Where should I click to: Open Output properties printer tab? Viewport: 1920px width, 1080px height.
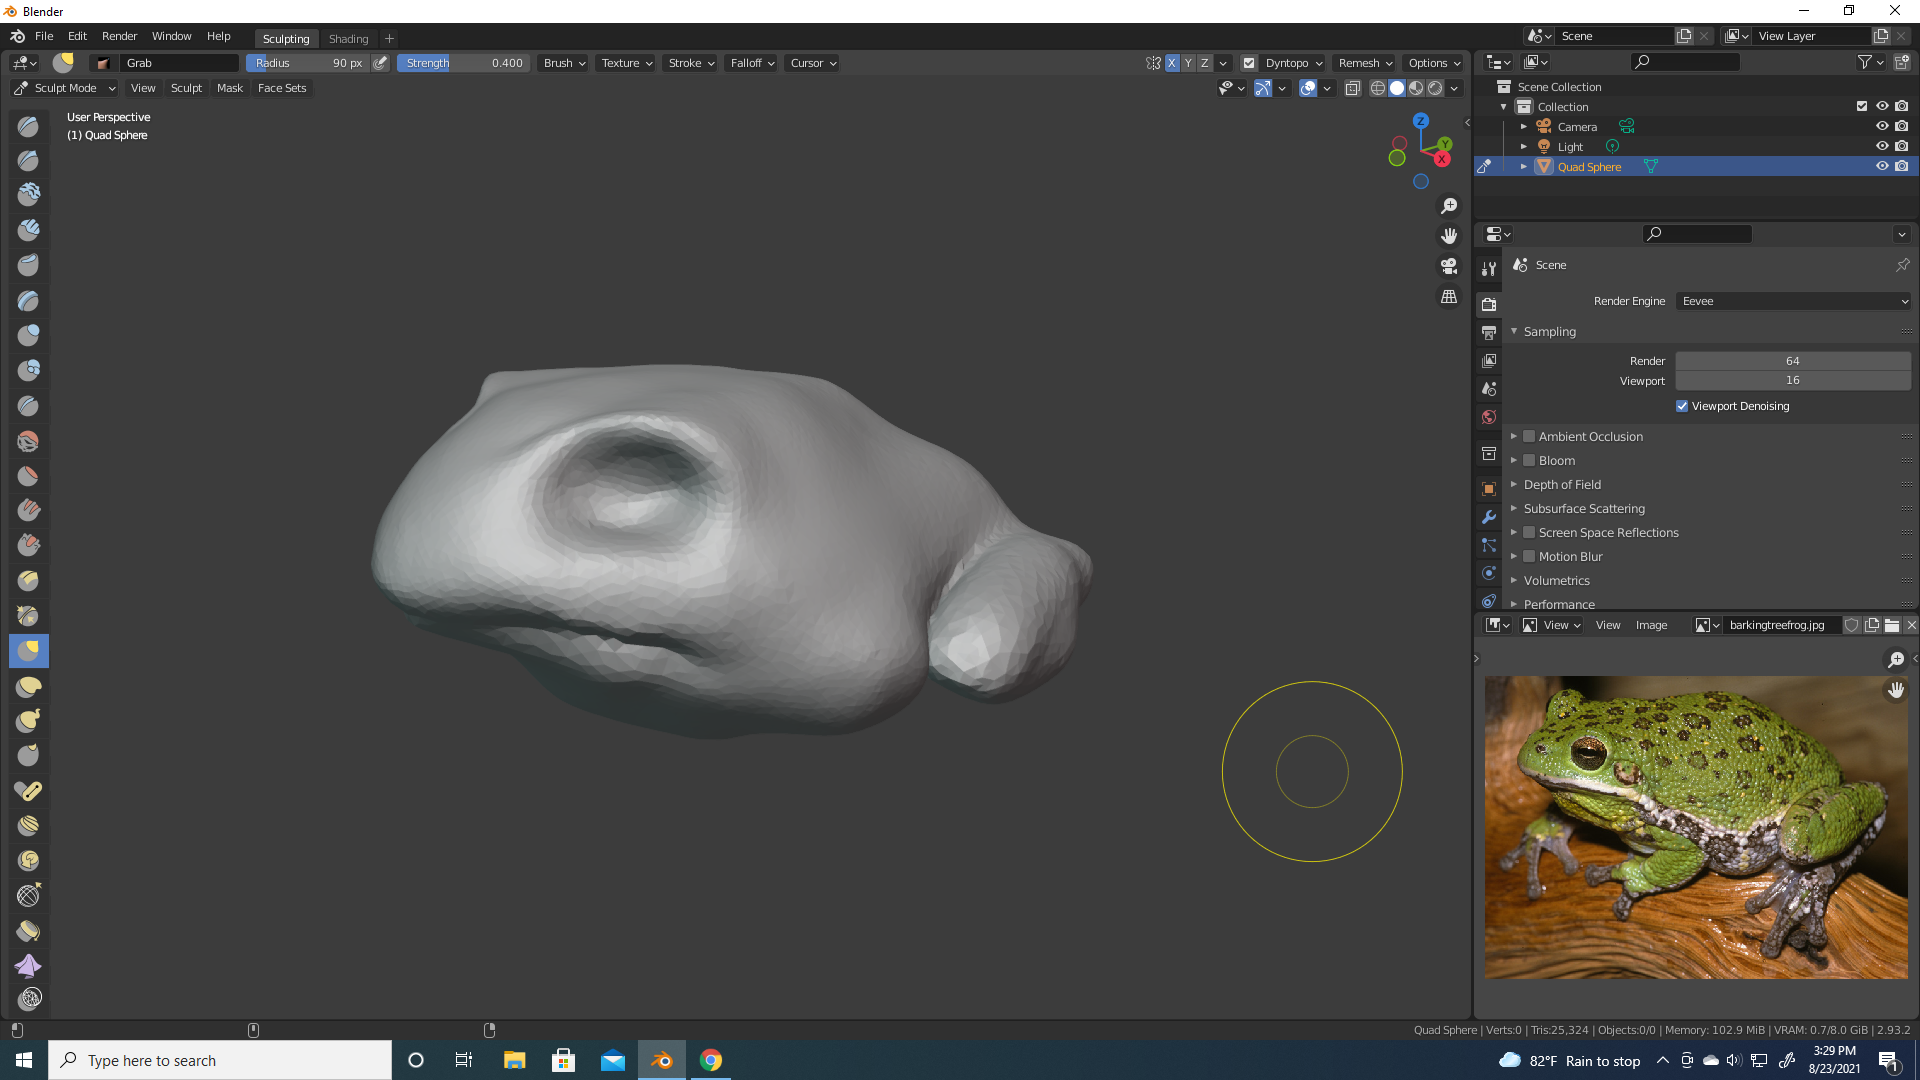coord(1489,332)
